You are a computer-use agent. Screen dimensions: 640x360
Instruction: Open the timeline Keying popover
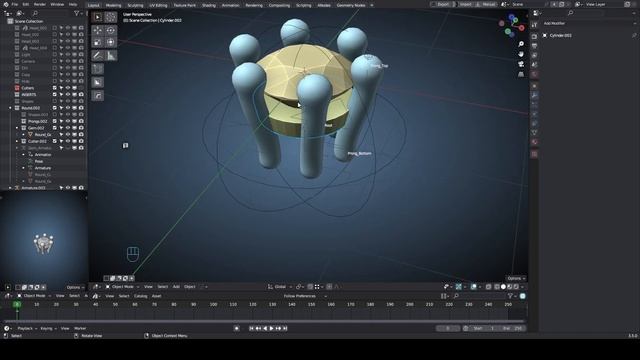[48, 328]
